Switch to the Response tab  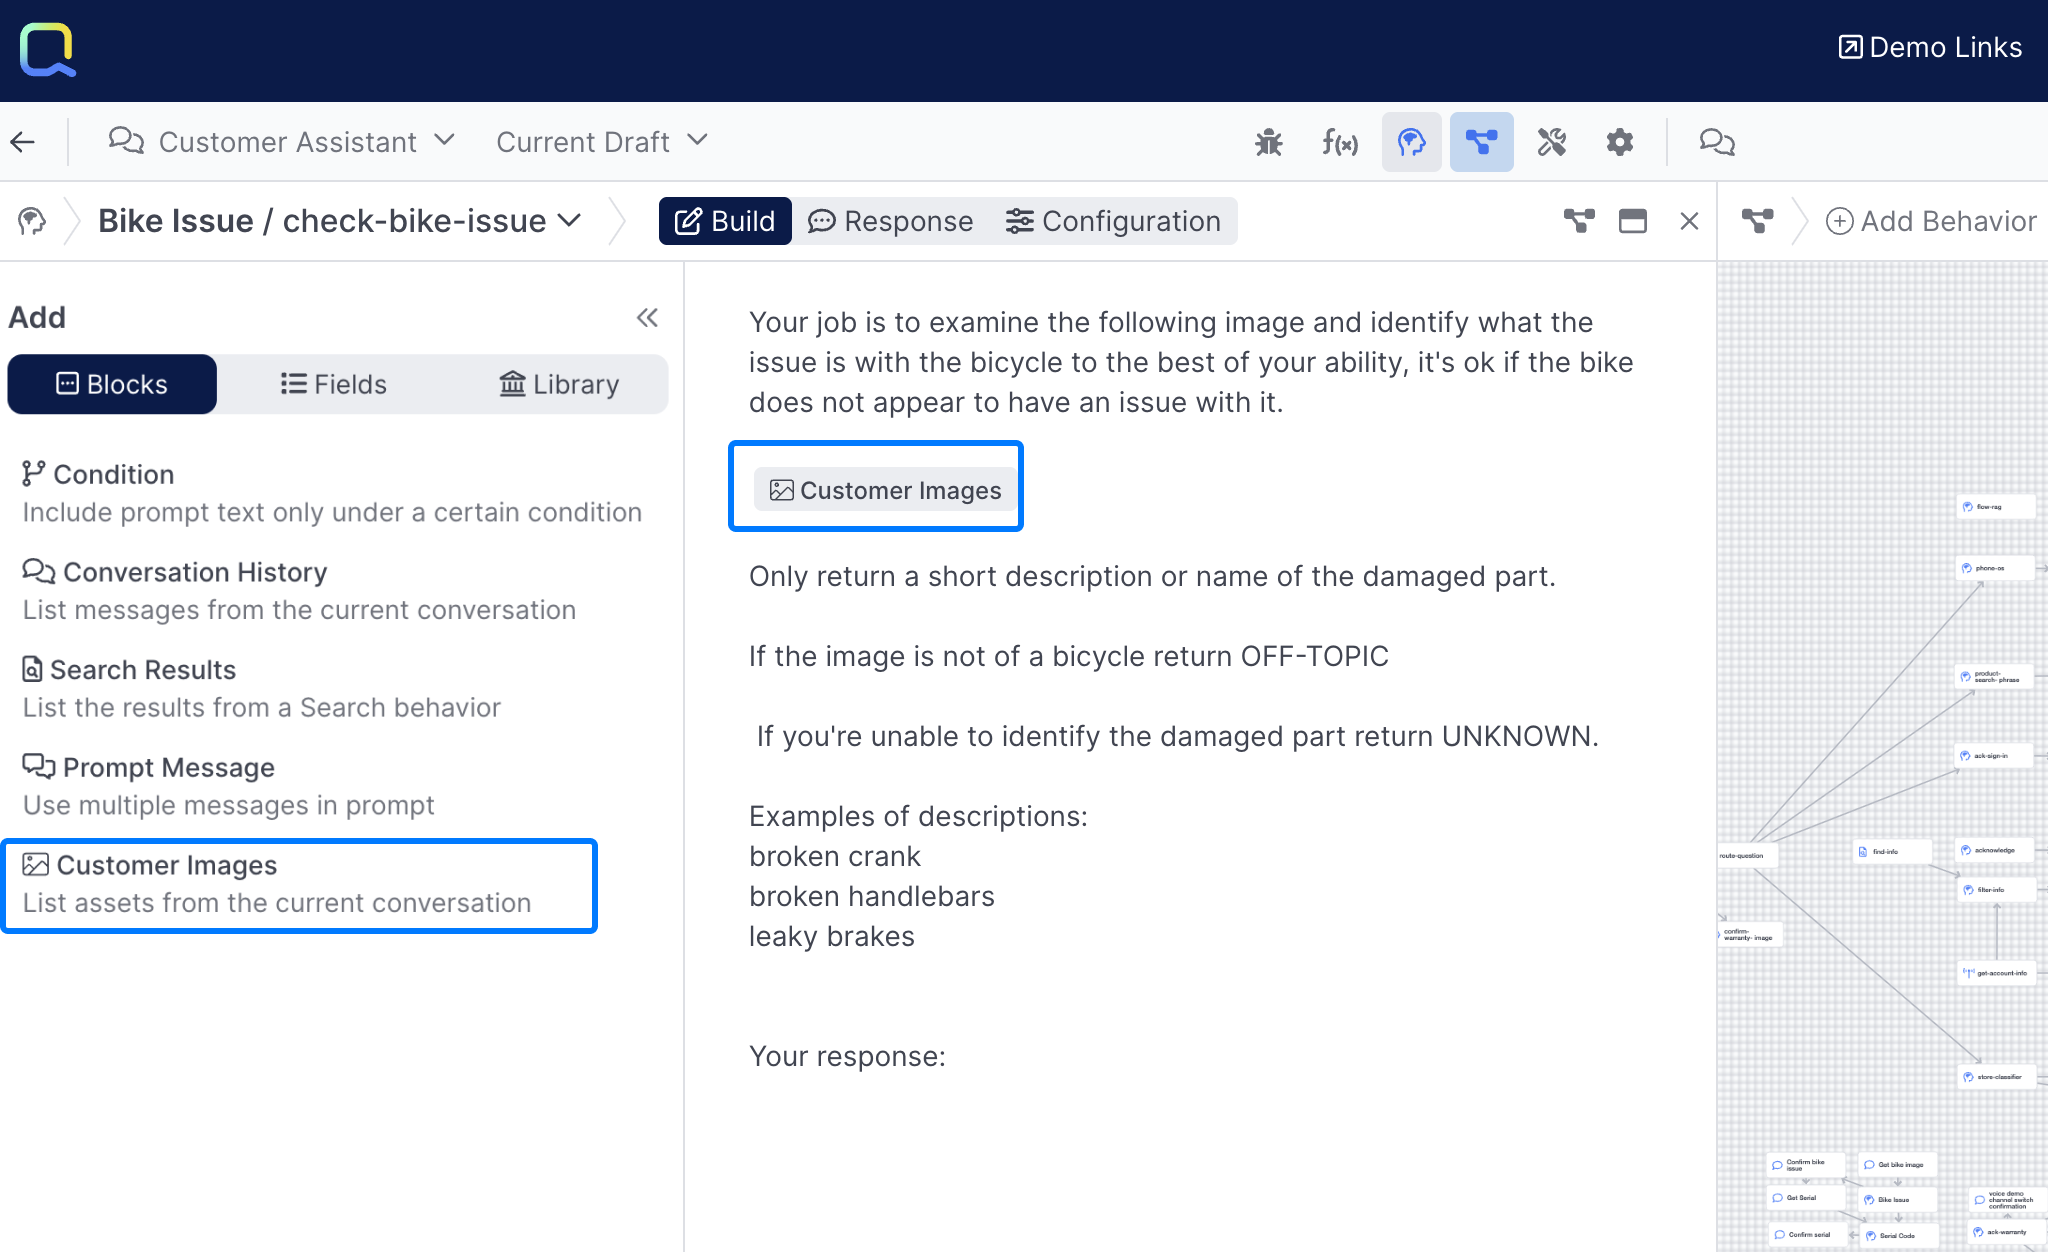click(x=890, y=221)
